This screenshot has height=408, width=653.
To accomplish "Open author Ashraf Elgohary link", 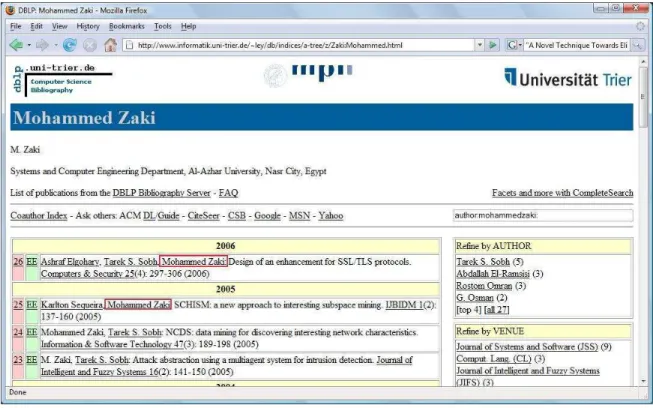I will point(70,261).
